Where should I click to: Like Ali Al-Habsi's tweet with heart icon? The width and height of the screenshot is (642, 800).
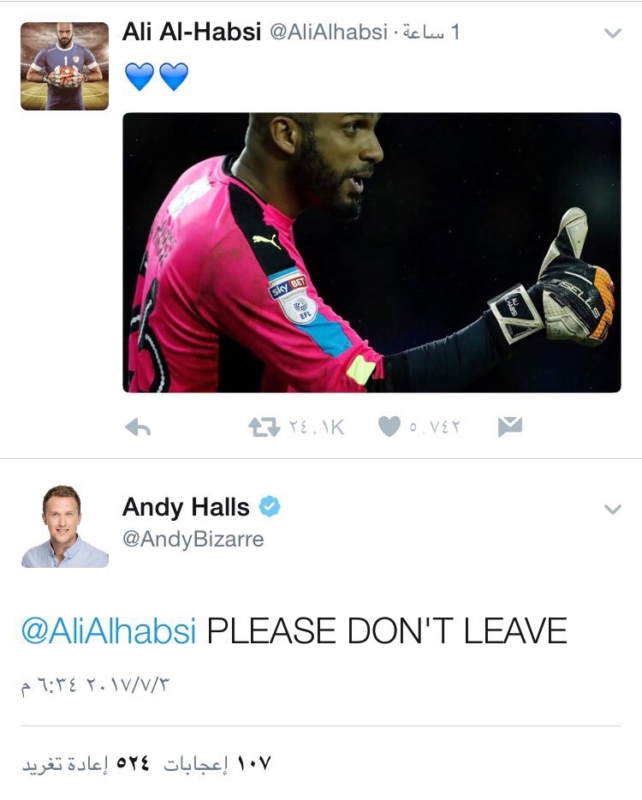pyautogui.click(x=389, y=427)
